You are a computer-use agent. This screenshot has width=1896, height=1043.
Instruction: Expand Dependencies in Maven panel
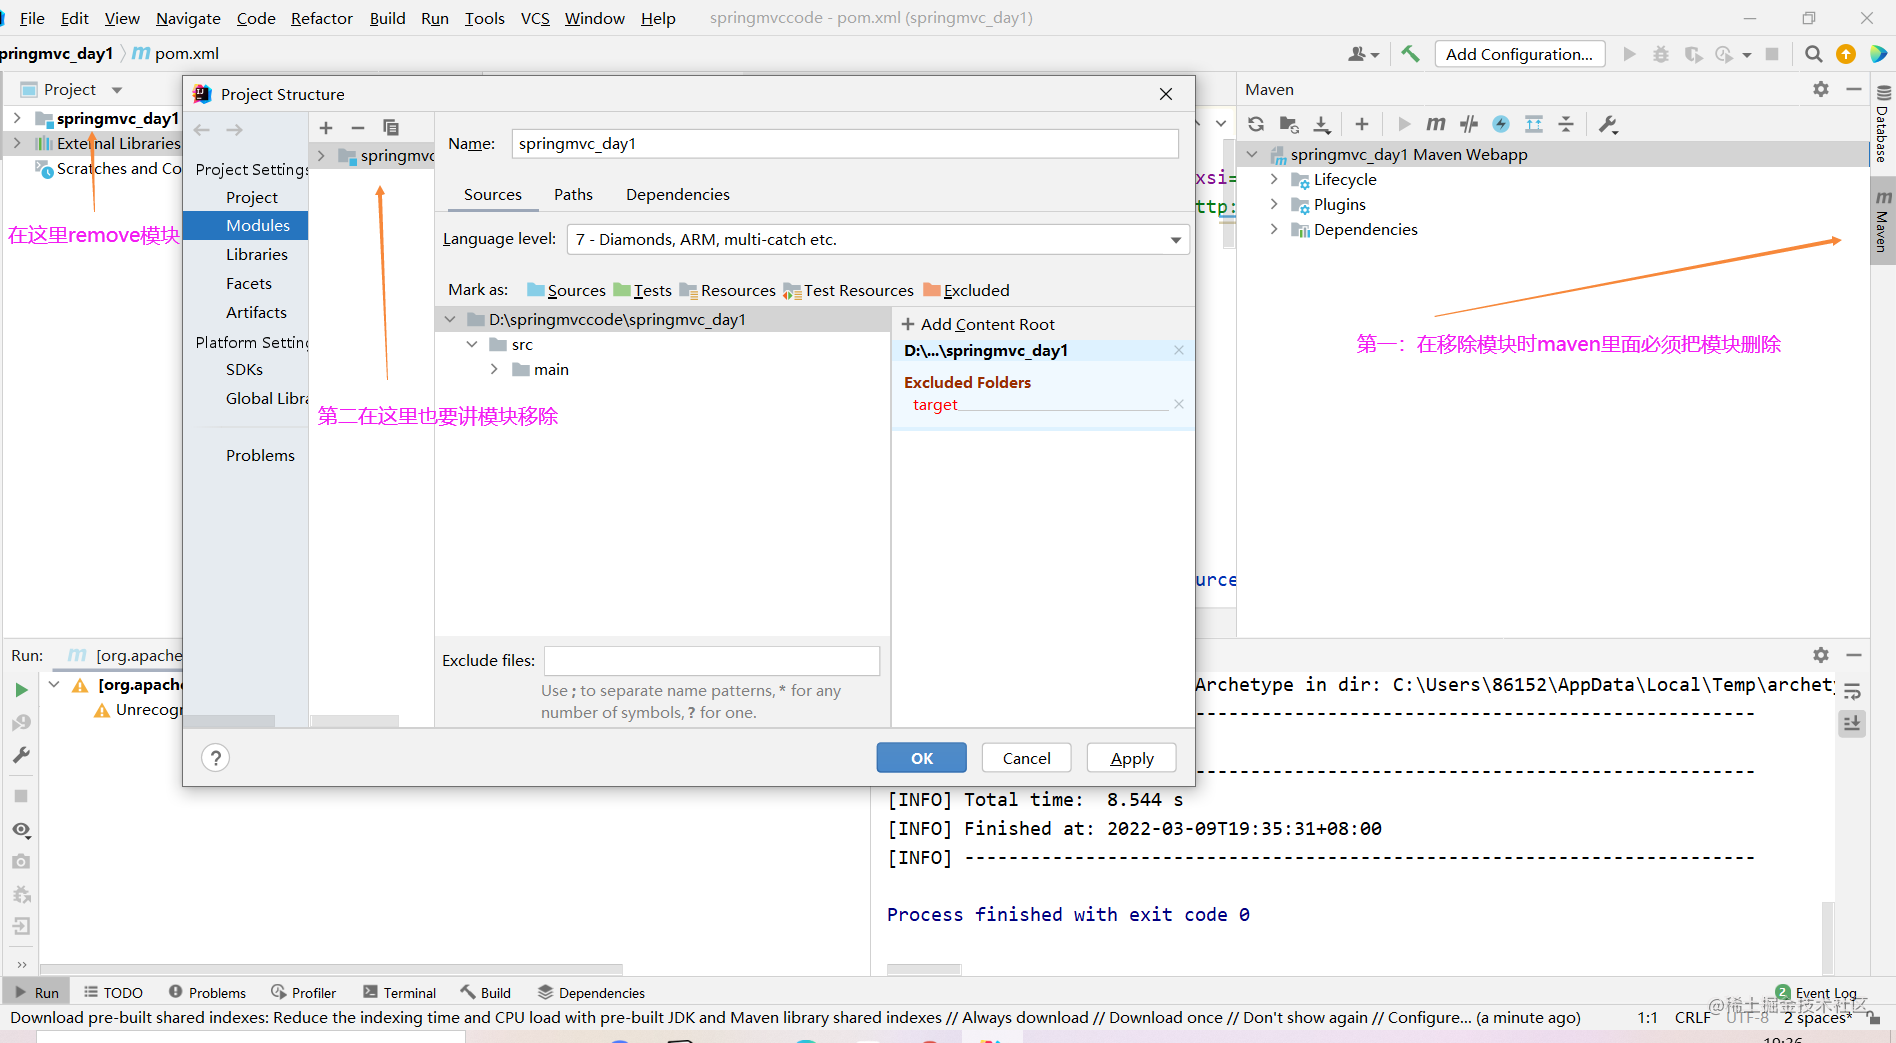tap(1274, 229)
